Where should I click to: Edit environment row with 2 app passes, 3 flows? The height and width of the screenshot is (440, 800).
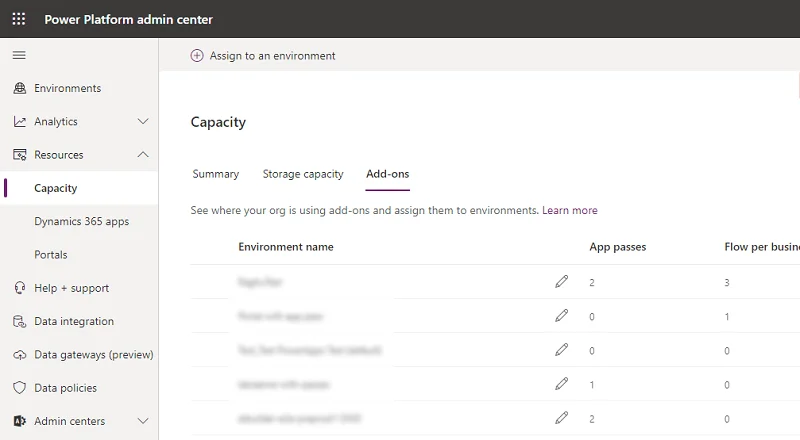[x=561, y=282]
